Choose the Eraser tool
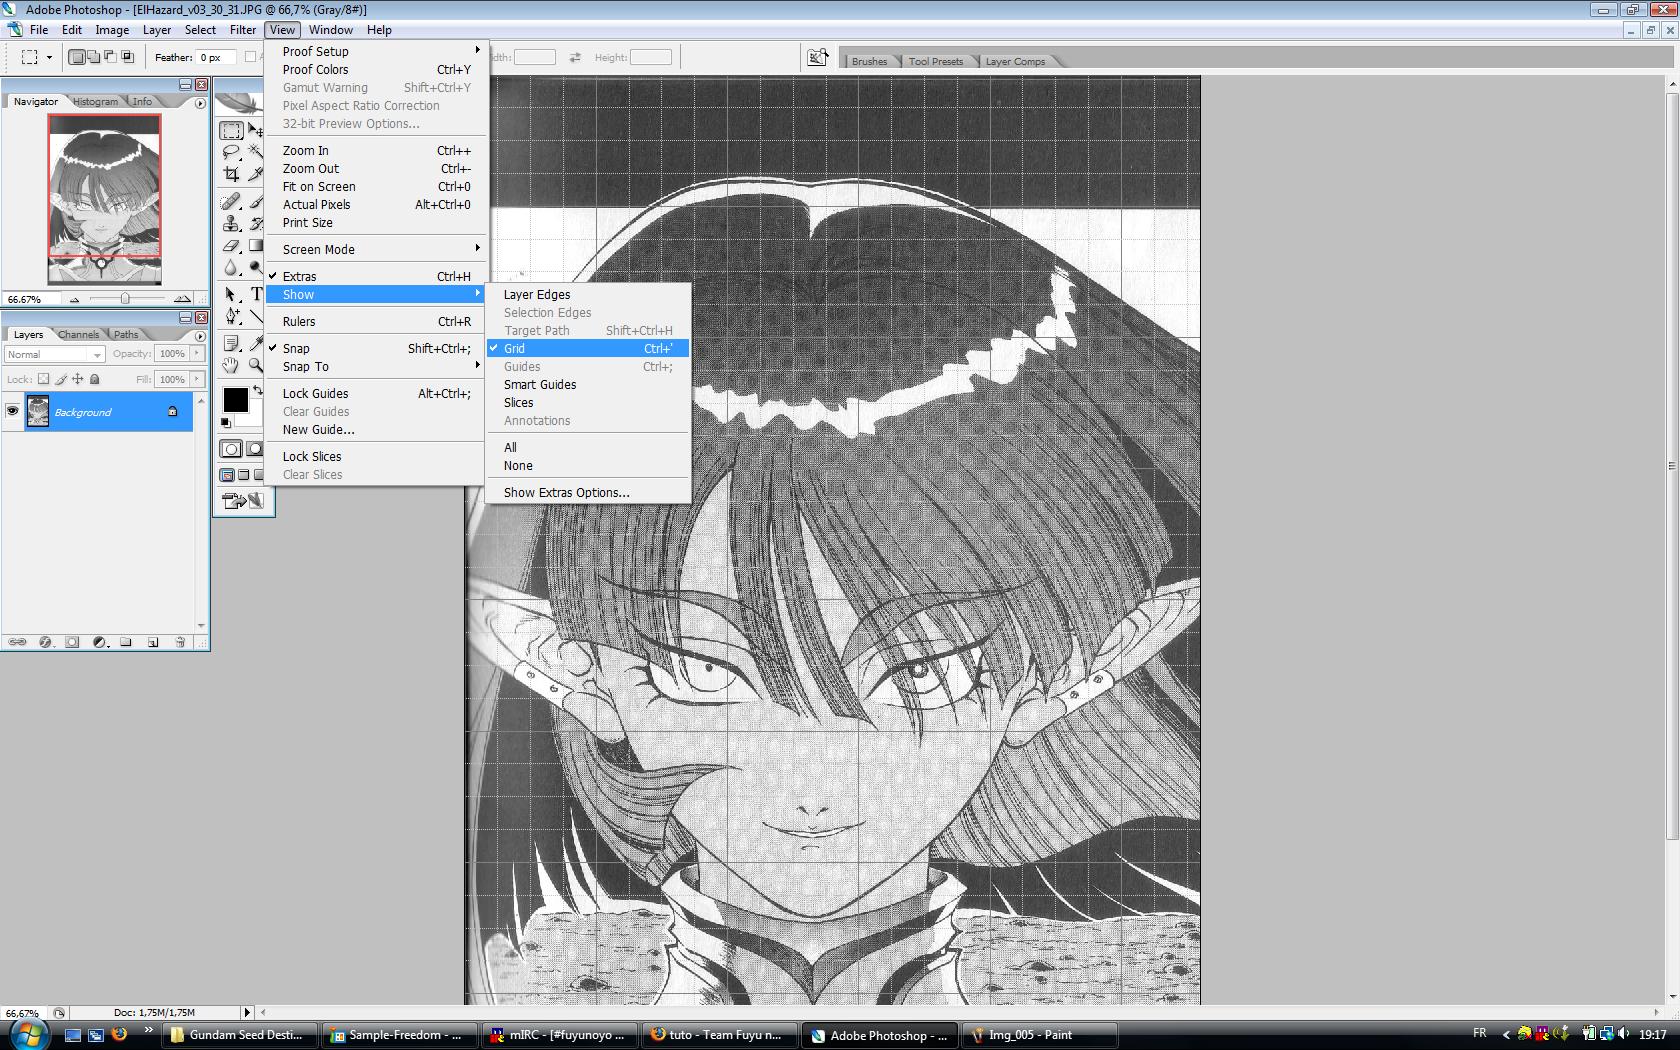 [231, 246]
